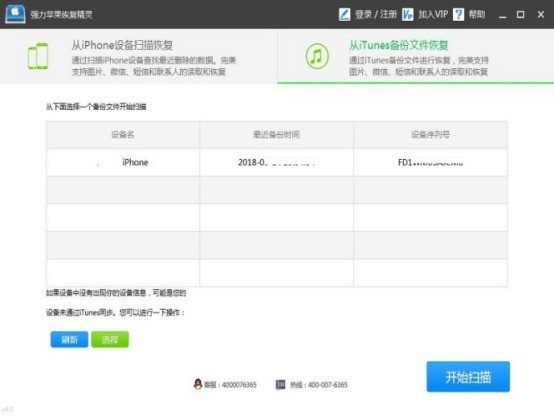Switch to 从iPhone设备扫描恢复 tab

coord(138,57)
